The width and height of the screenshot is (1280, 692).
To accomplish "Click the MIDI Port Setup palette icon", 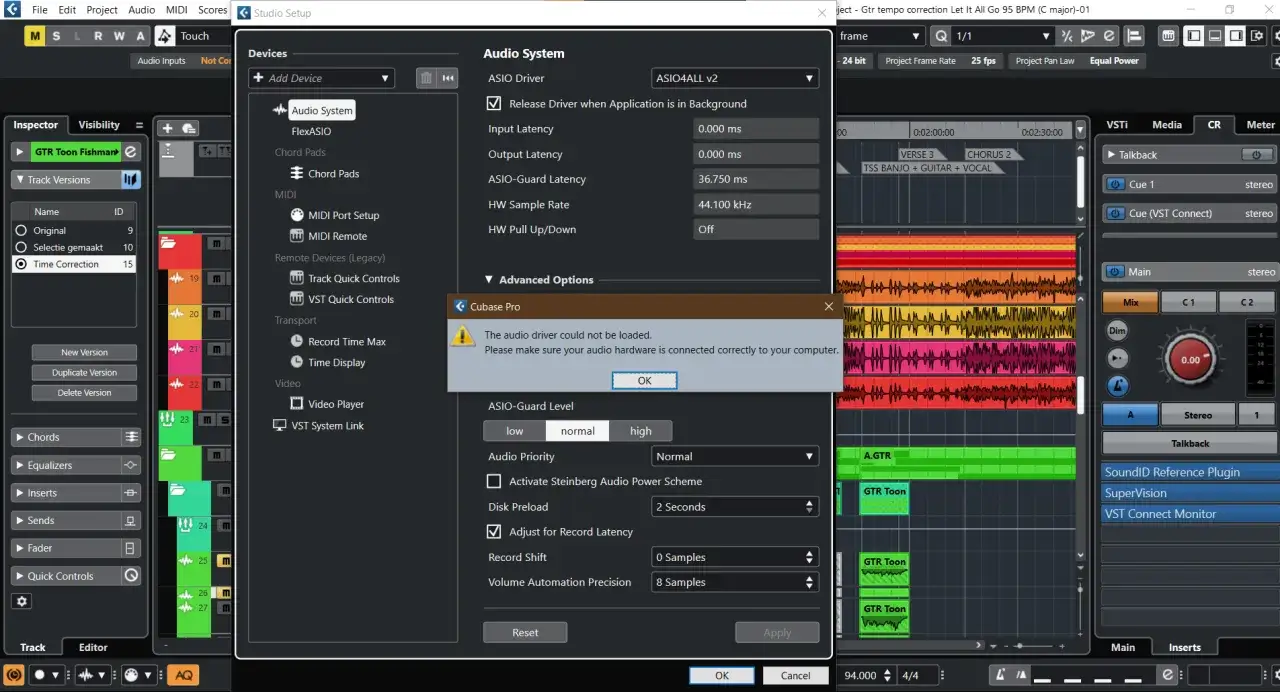I will click(x=296, y=215).
